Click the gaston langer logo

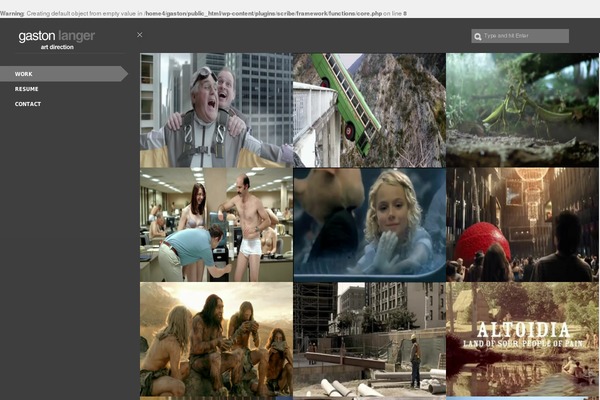57,36
